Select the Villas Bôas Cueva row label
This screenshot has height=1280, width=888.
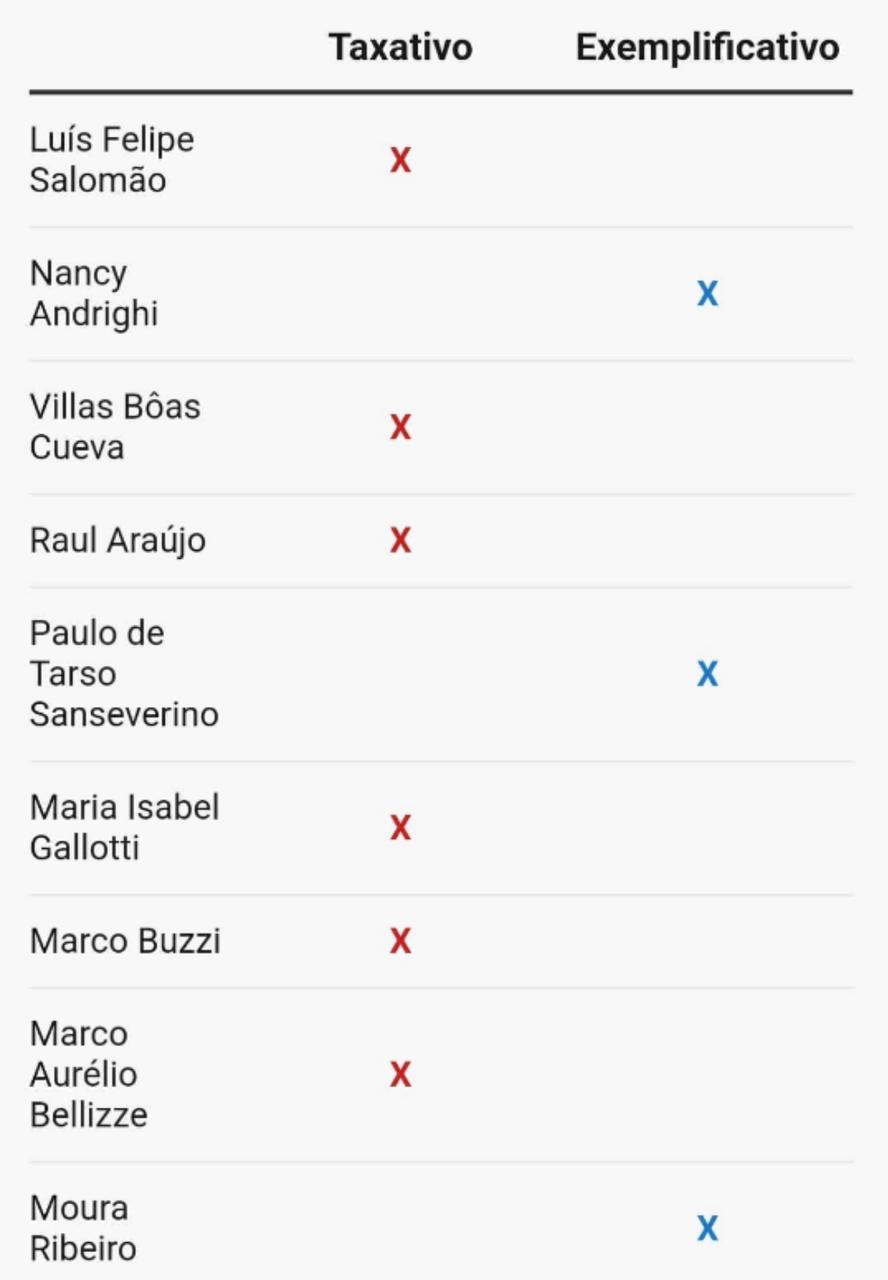tap(115, 427)
